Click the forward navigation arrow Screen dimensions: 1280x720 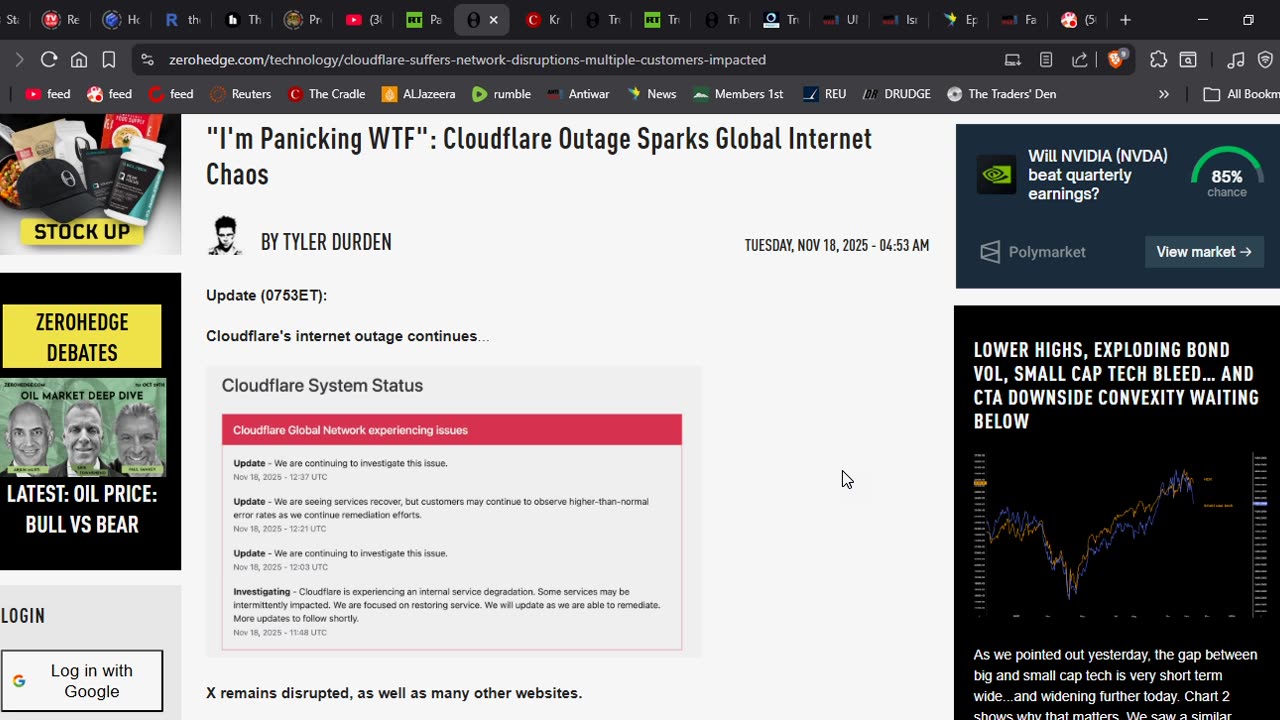pyautogui.click(x=19, y=59)
